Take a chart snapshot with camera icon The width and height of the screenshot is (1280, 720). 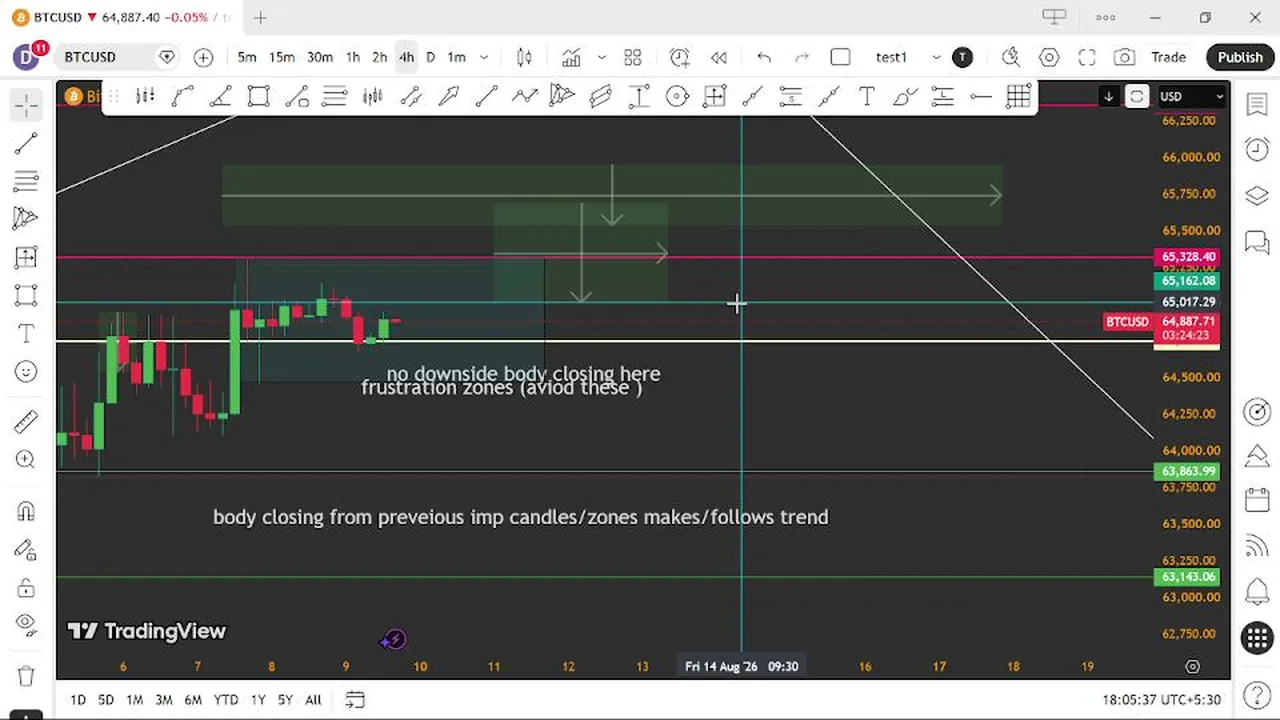click(1125, 57)
